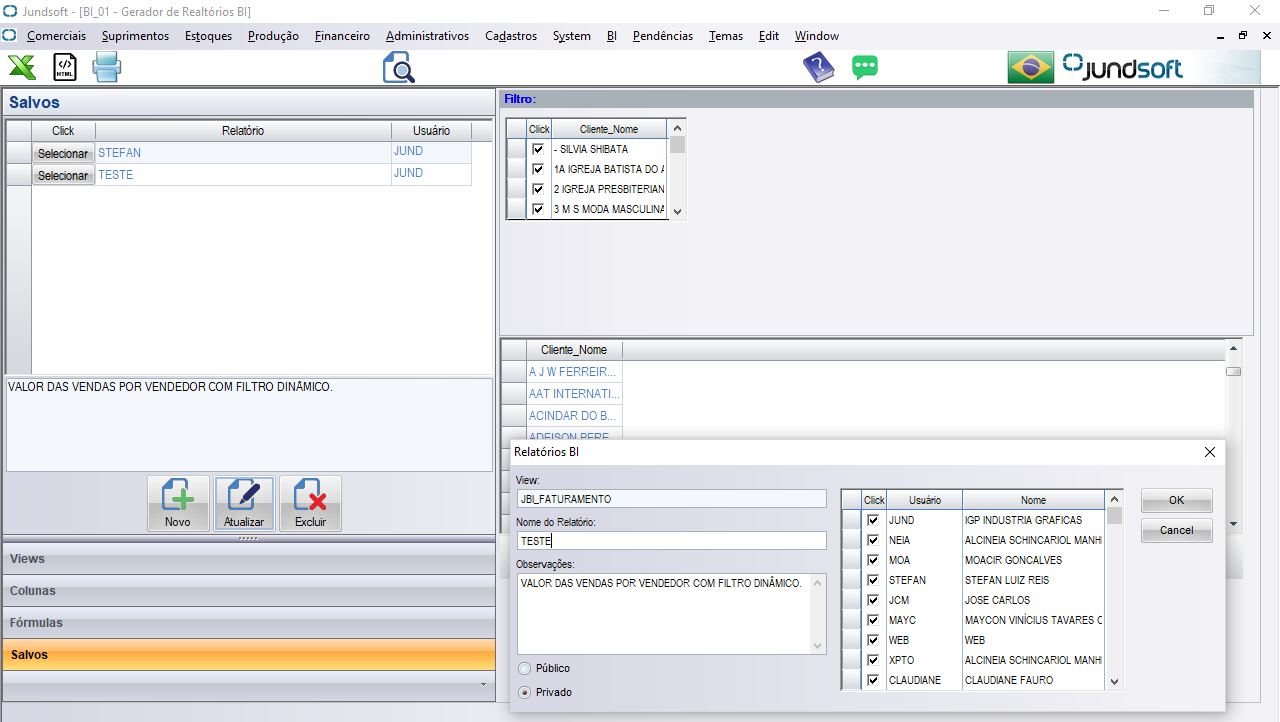
Task: Click the Brazil flag language icon
Action: point(1031,68)
